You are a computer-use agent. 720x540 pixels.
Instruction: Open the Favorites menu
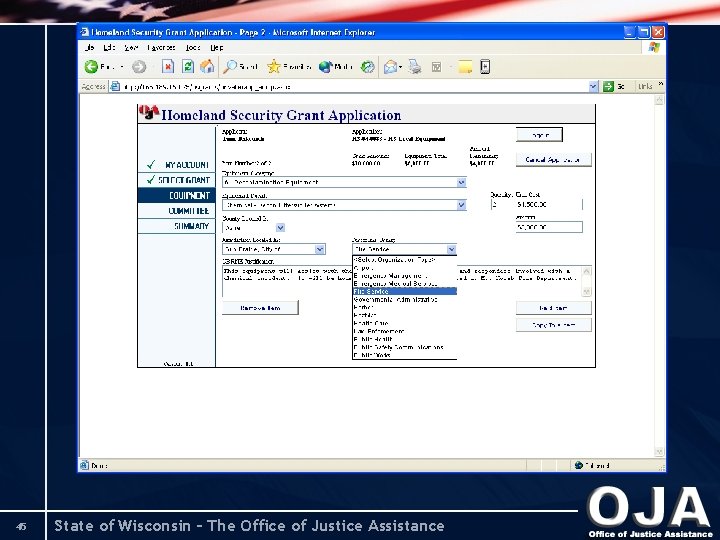161,47
